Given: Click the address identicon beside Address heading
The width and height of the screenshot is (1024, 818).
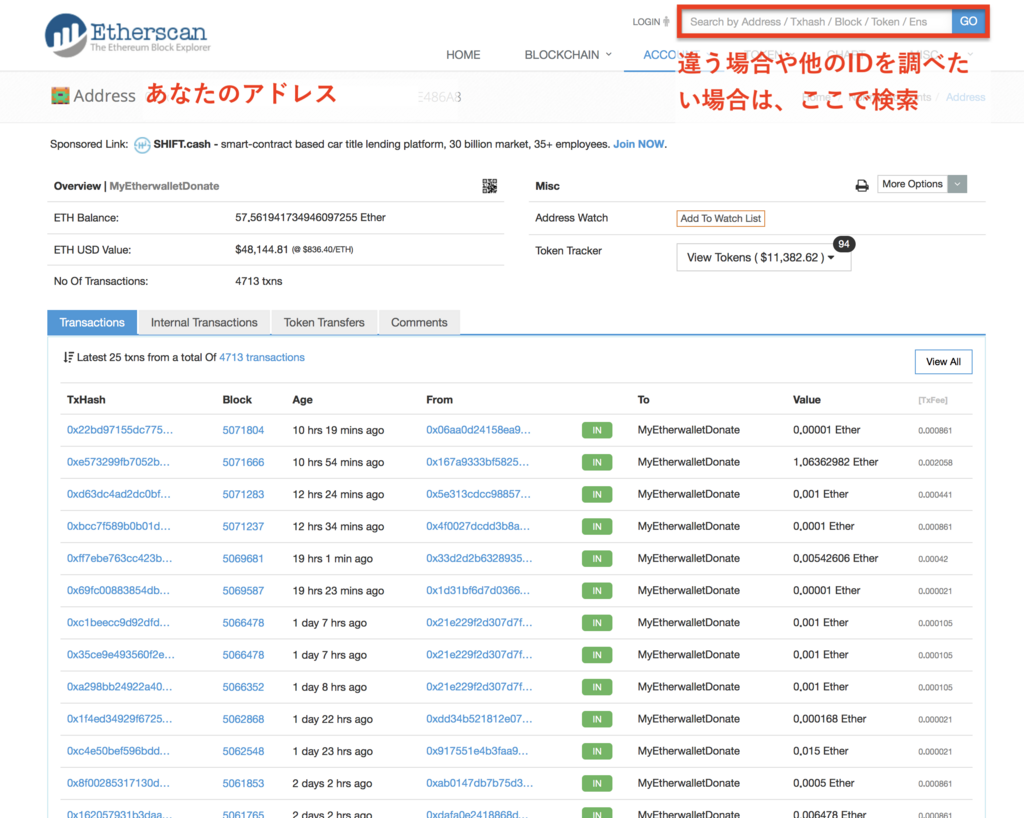Looking at the screenshot, I should click(60, 96).
